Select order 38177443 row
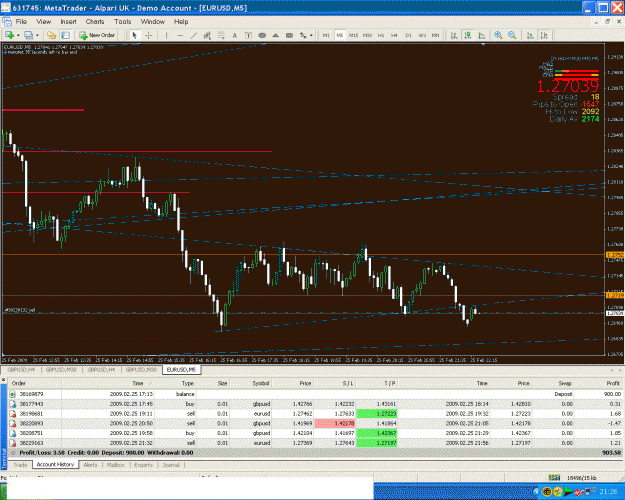 (315, 404)
